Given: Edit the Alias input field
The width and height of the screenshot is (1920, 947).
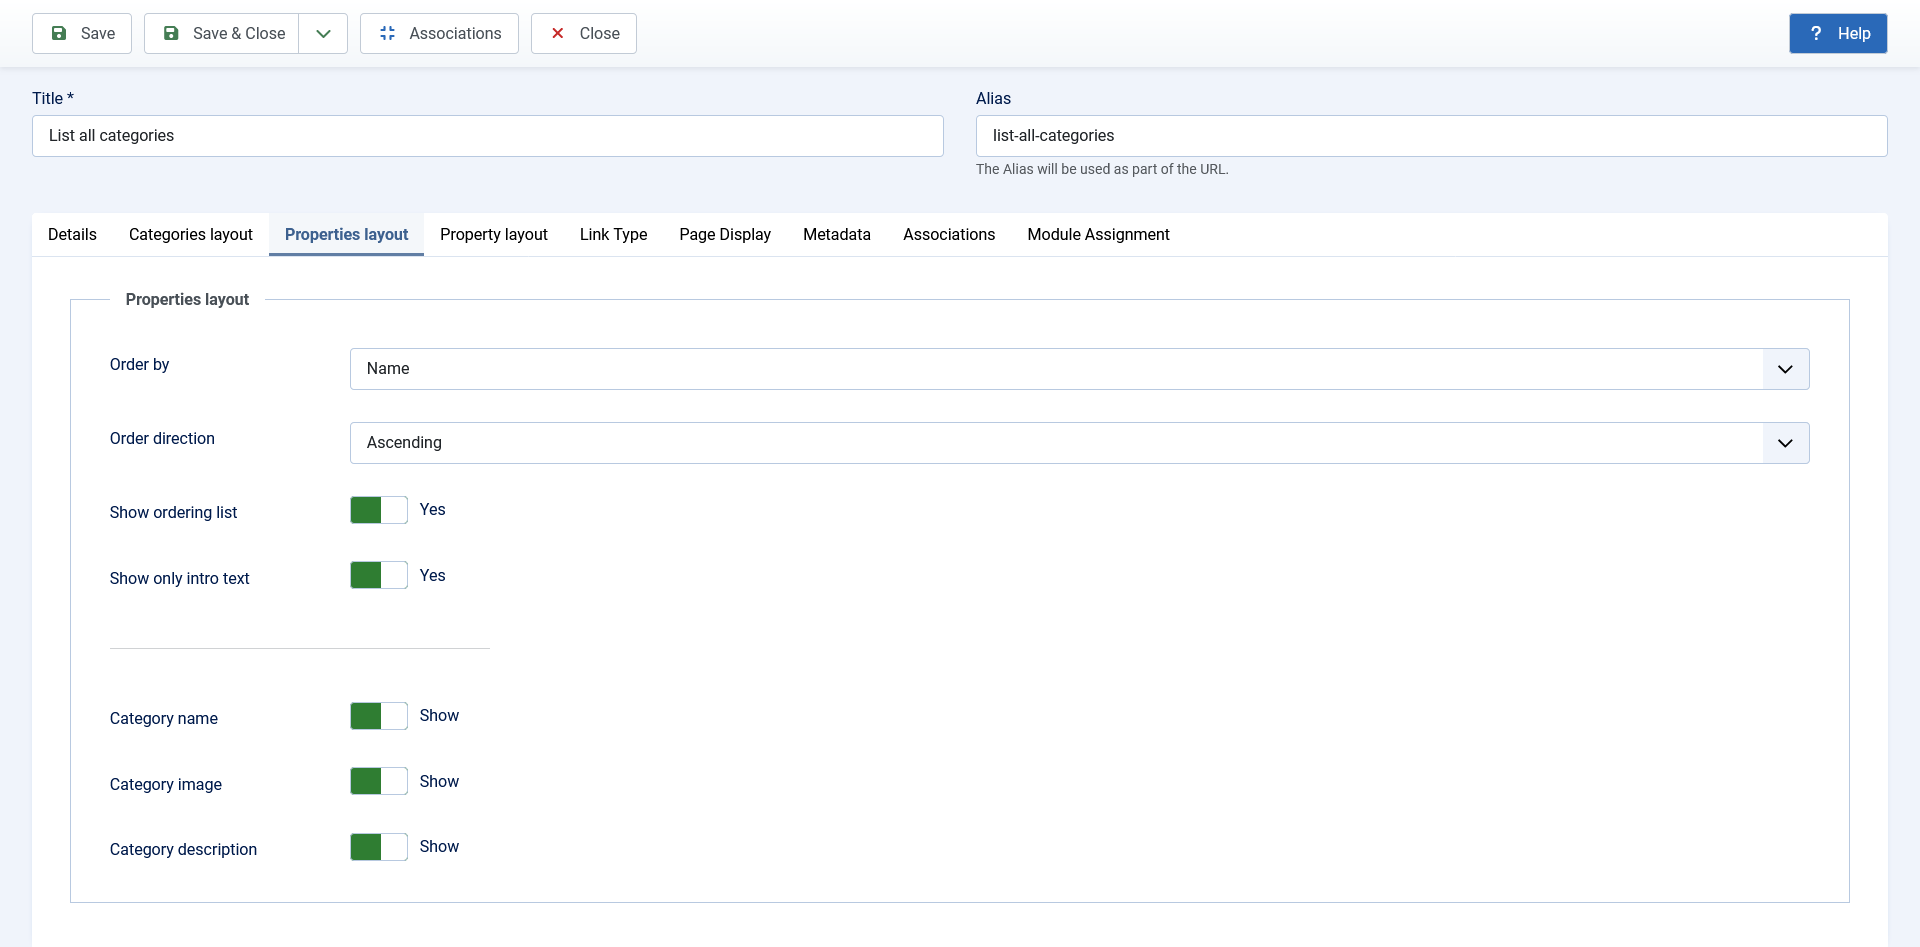Looking at the screenshot, I should 1432,136.
